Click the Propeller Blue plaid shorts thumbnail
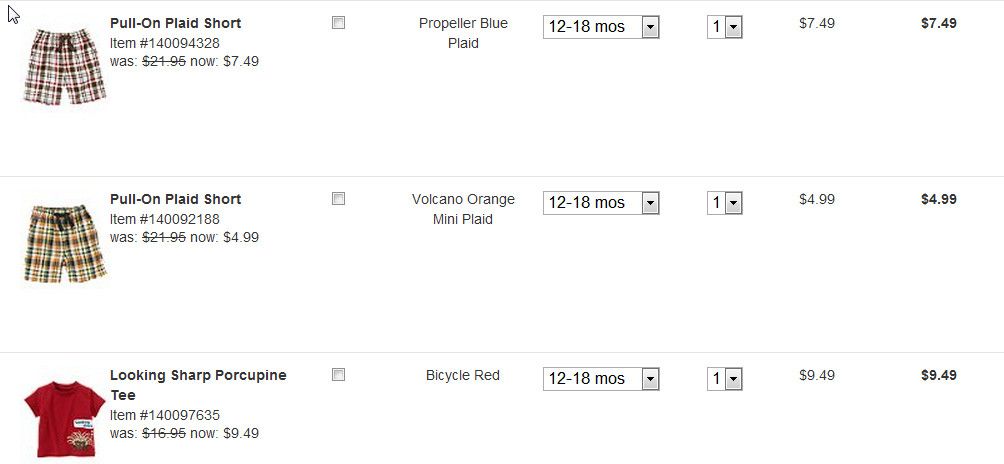 coord(64,66)
